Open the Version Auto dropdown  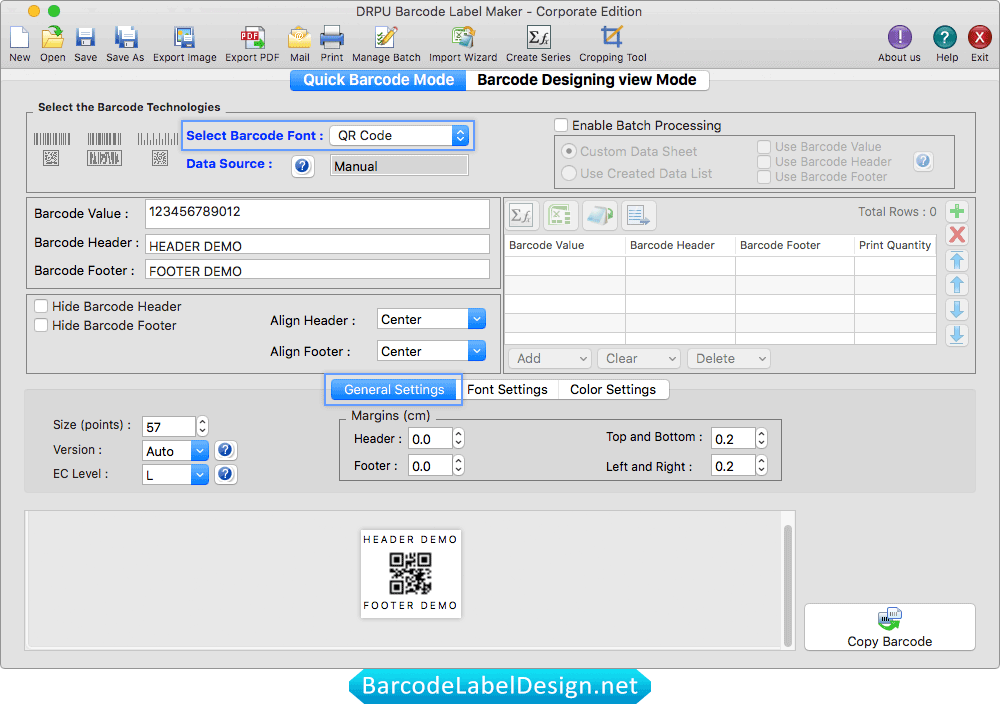tap(175, 451)
